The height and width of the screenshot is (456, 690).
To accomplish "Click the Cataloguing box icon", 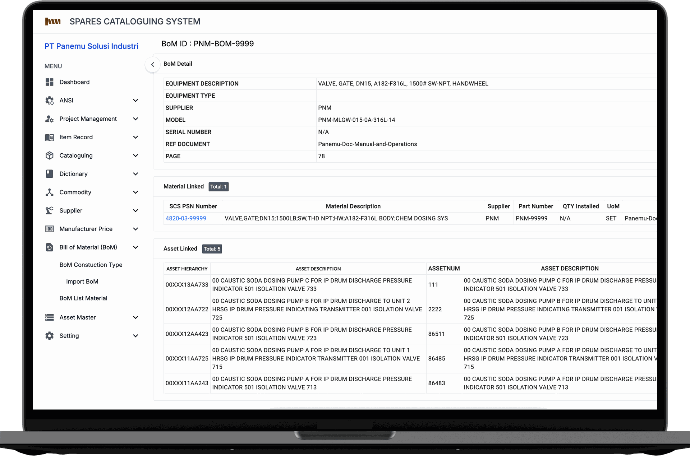I will click(x=49, y=156).
